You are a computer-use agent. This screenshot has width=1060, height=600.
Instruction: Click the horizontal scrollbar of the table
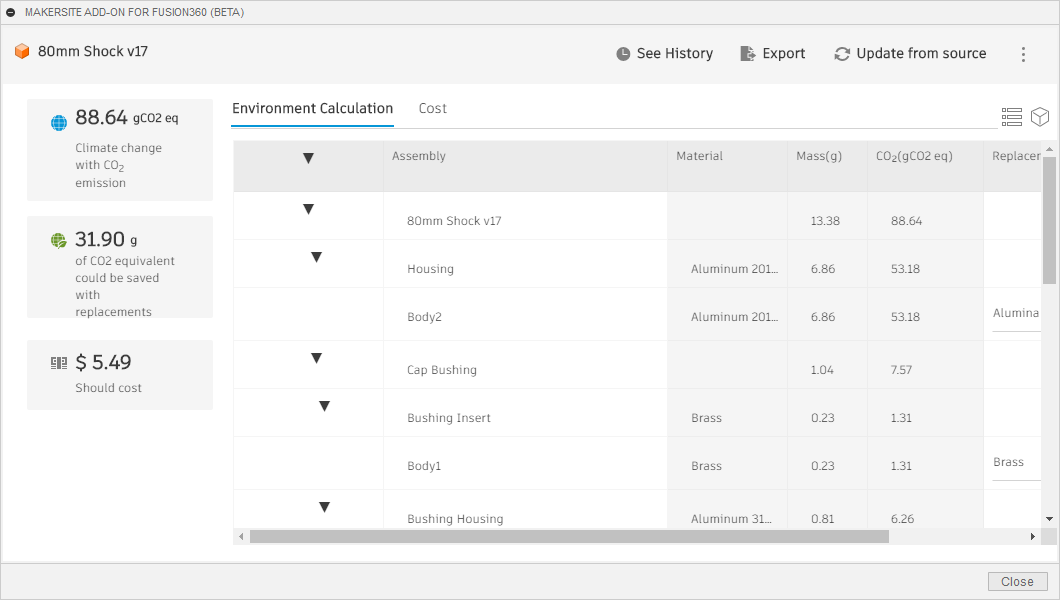click(568, 537)
